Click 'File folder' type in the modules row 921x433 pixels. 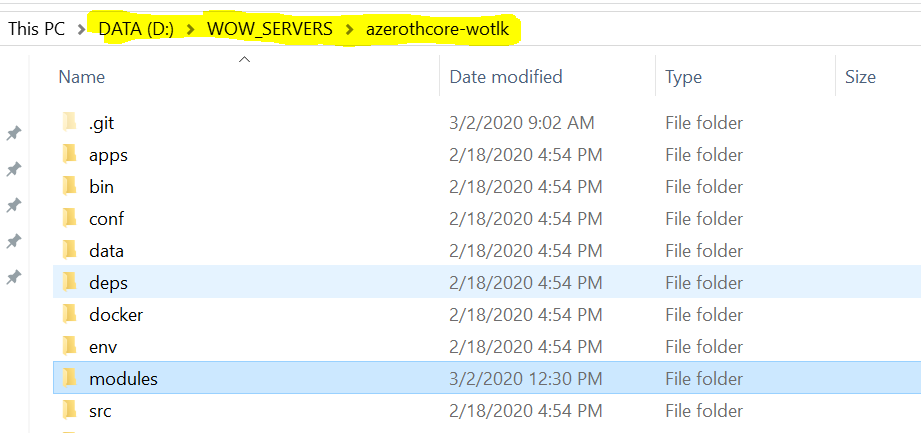704,379
